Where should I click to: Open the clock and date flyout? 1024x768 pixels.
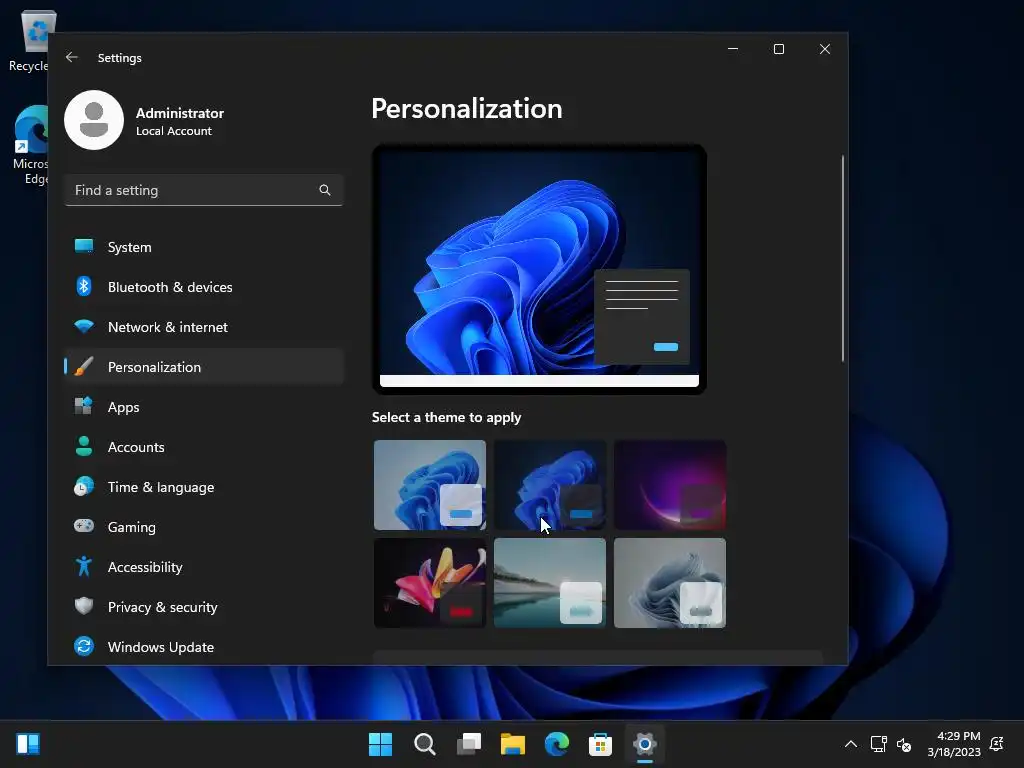coord(953,744)
